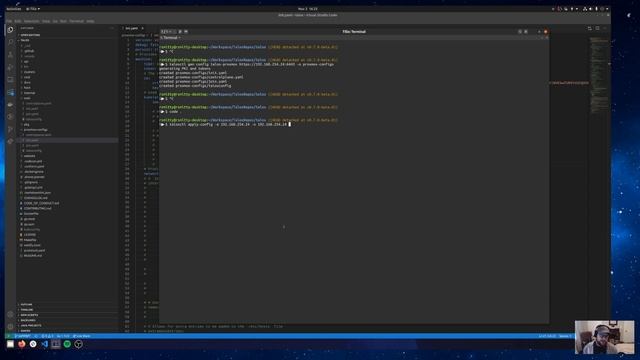Screen dimensions: 640x360
Task: Open CODE_OF_CONDUCT.md in Explorer
Action: (41, 203)
